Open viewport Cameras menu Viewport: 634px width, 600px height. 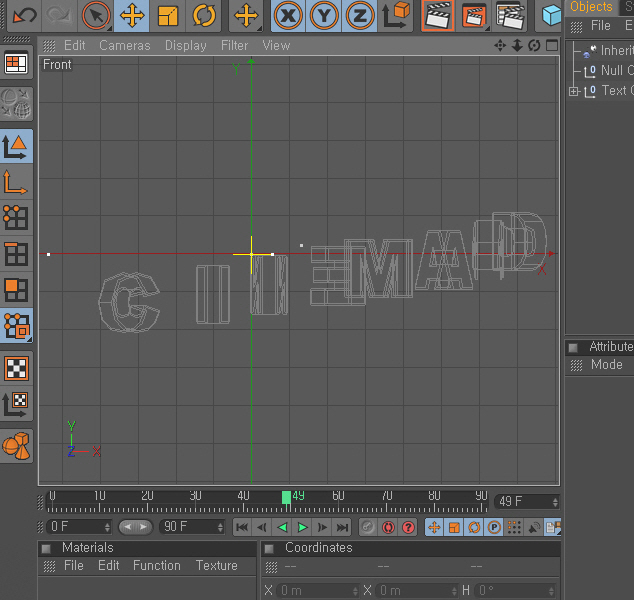pyautogui.click(x=125, y=45)
